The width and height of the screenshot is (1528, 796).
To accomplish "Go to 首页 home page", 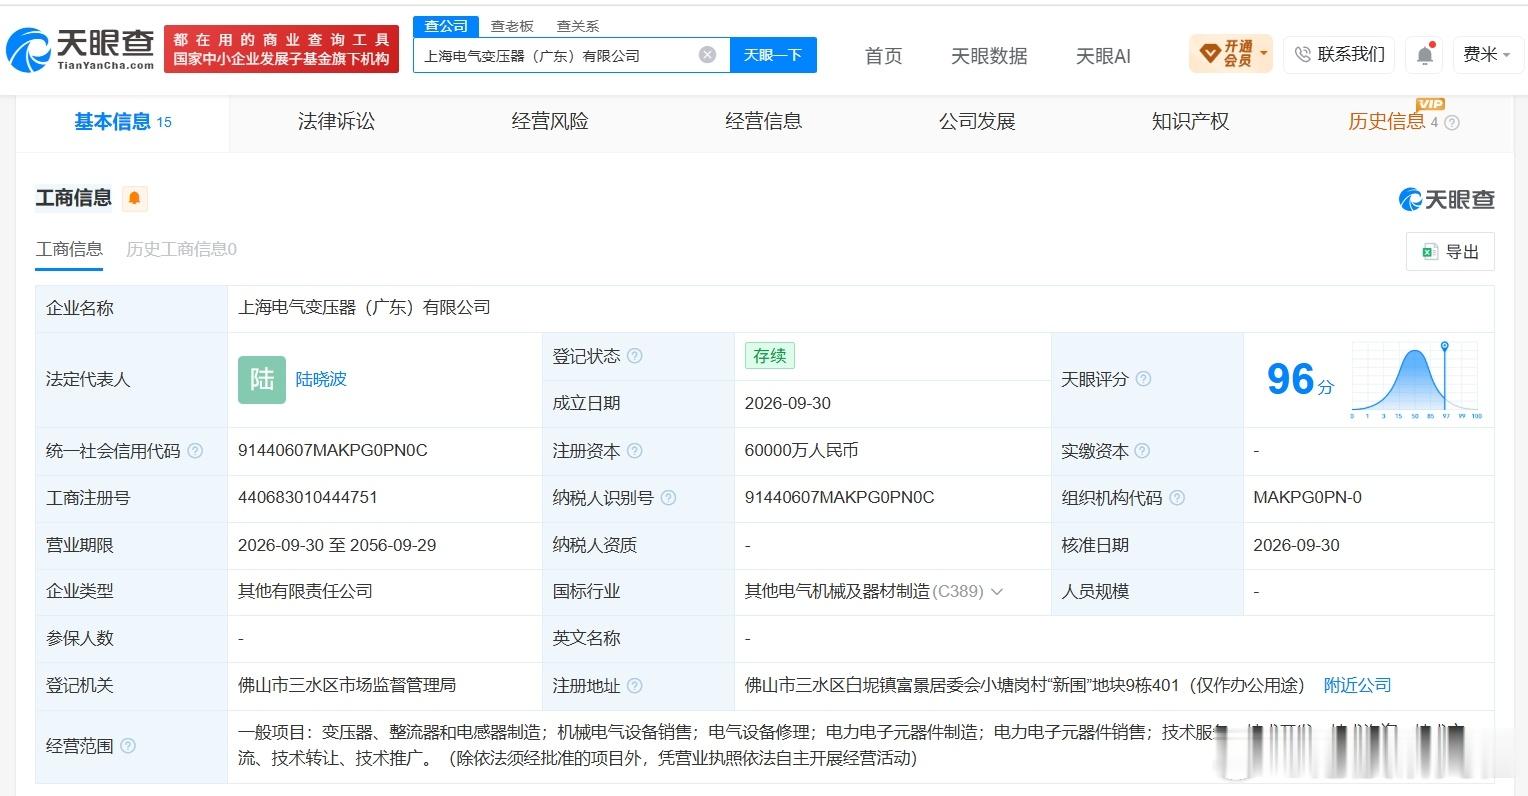I will point(883,56).
